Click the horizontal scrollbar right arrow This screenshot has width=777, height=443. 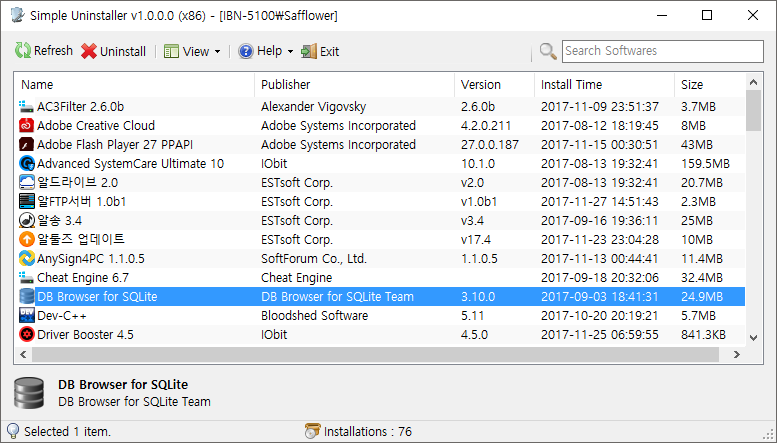(x=737, y=354)
